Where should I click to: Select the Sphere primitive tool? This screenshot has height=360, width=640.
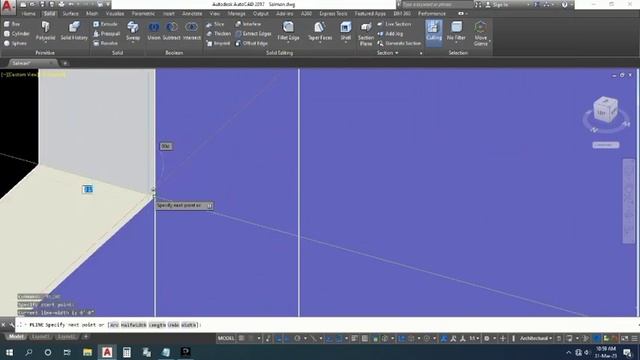coord(15,43)
